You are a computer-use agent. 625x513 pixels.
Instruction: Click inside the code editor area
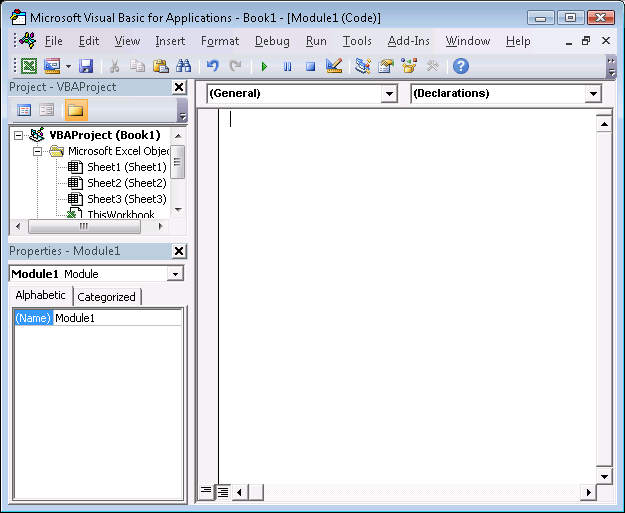(407, 296)
